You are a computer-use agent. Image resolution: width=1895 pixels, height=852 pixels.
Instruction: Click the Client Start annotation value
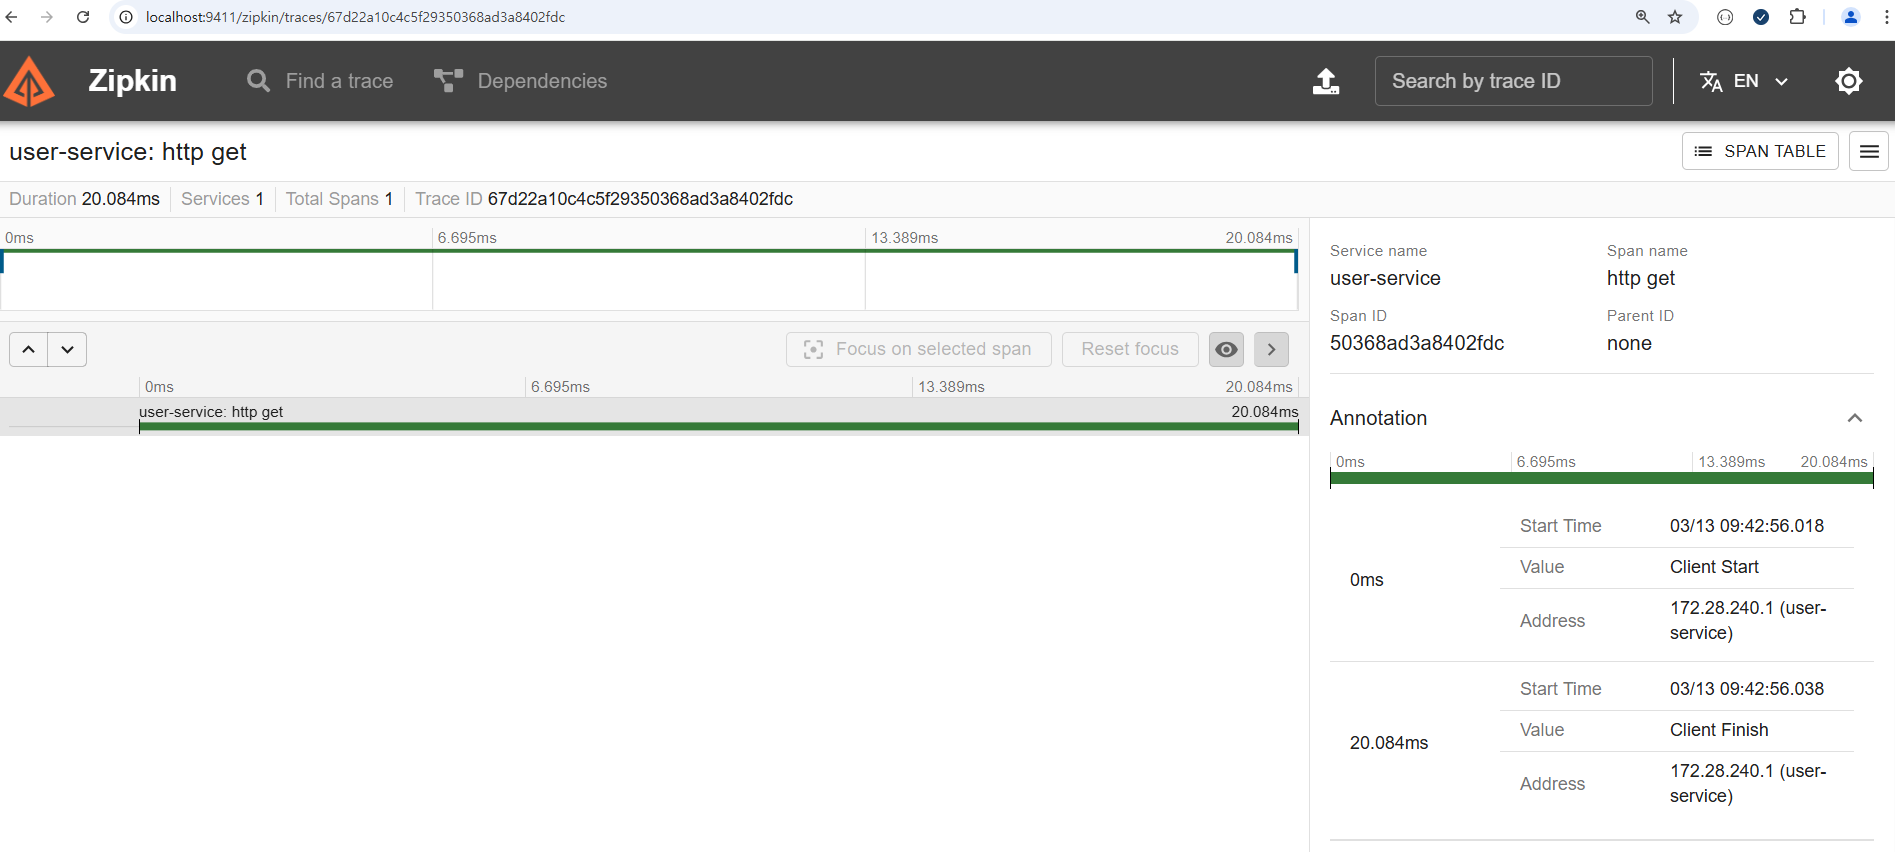(x=1714, y=567)
